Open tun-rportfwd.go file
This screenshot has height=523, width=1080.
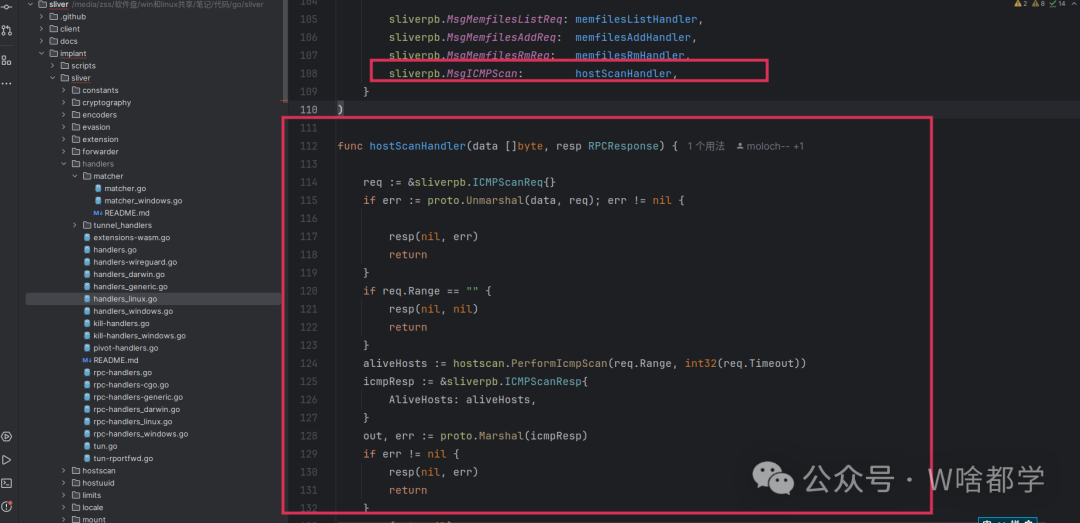(123, 458)
